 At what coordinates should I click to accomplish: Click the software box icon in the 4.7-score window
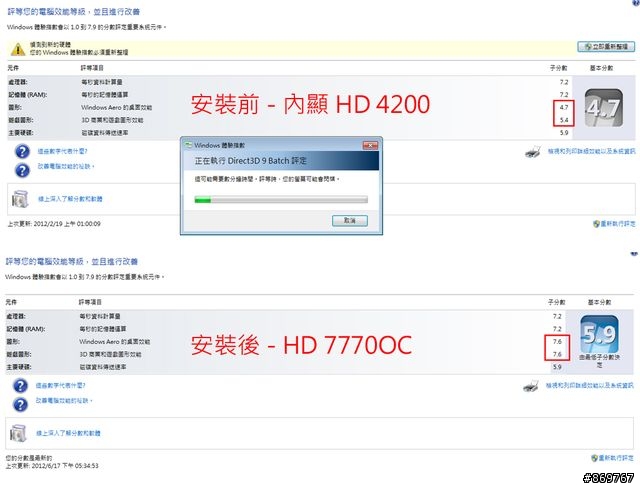pos(20,199)
